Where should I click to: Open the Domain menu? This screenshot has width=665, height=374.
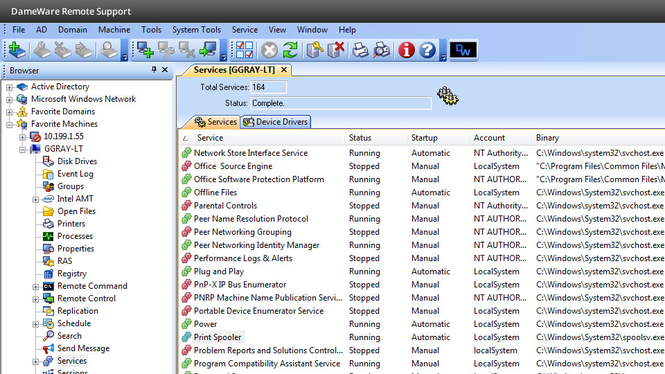point(73,30)
